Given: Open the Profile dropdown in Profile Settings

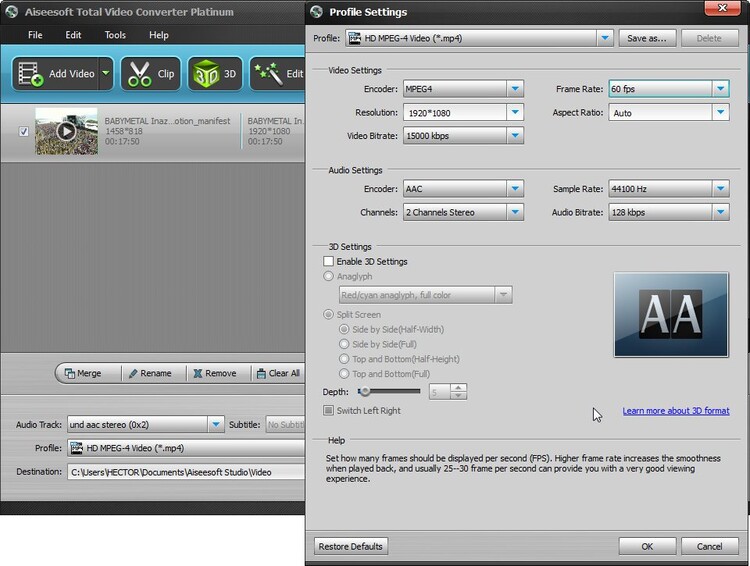Looking at the screenshot, I should [x=605, y=38].
